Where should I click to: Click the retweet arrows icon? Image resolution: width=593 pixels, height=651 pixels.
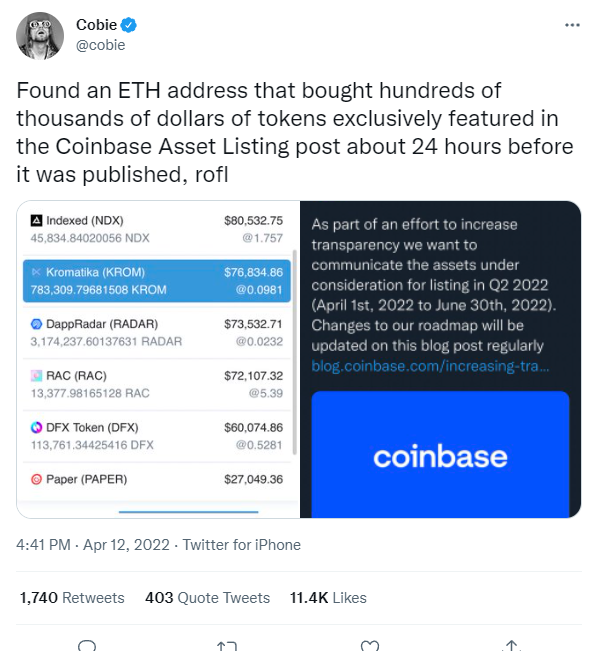pos(227,646)
